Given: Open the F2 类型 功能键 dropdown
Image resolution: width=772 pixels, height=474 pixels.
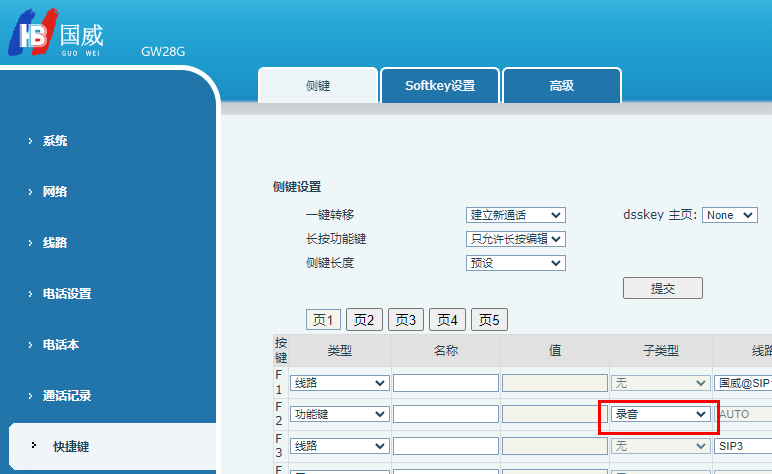Looking at the screenshot, I should (x=339, y=414).
